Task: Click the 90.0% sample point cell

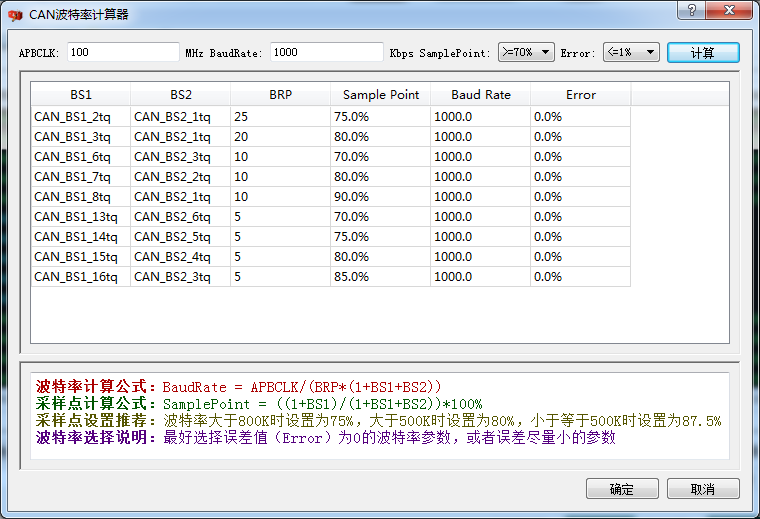Action: coord(380,197)
